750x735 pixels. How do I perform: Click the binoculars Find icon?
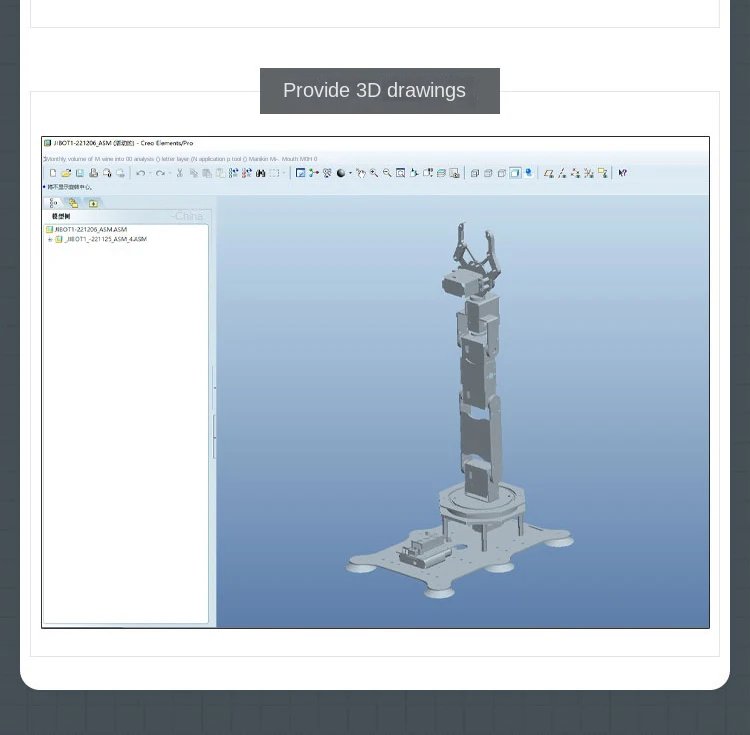(260, 173)
